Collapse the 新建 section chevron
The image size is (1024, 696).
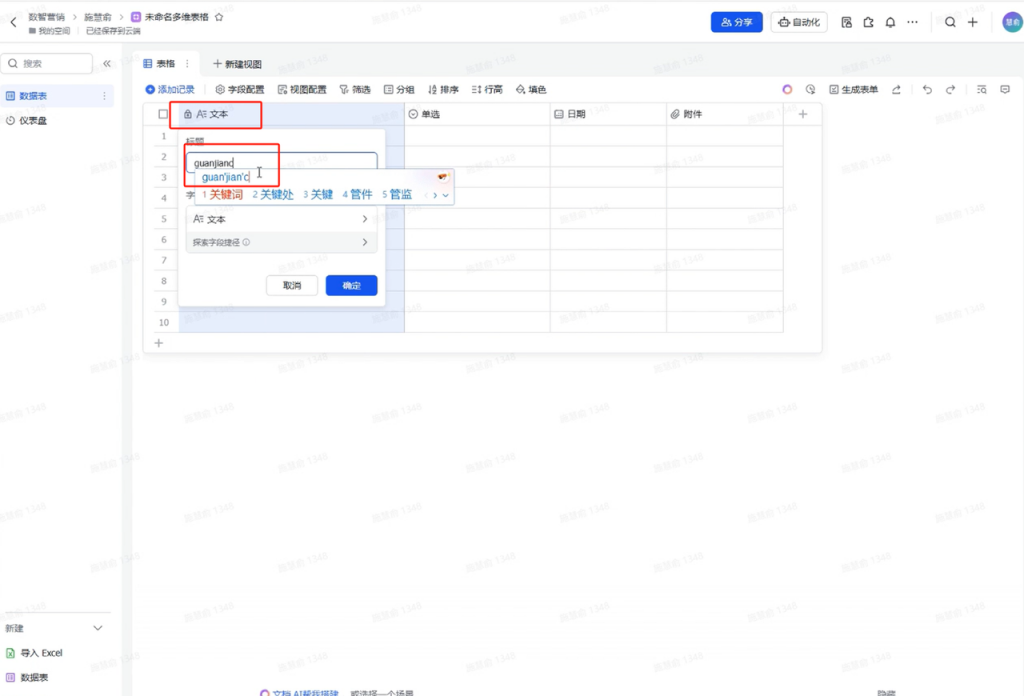point(98,628)
